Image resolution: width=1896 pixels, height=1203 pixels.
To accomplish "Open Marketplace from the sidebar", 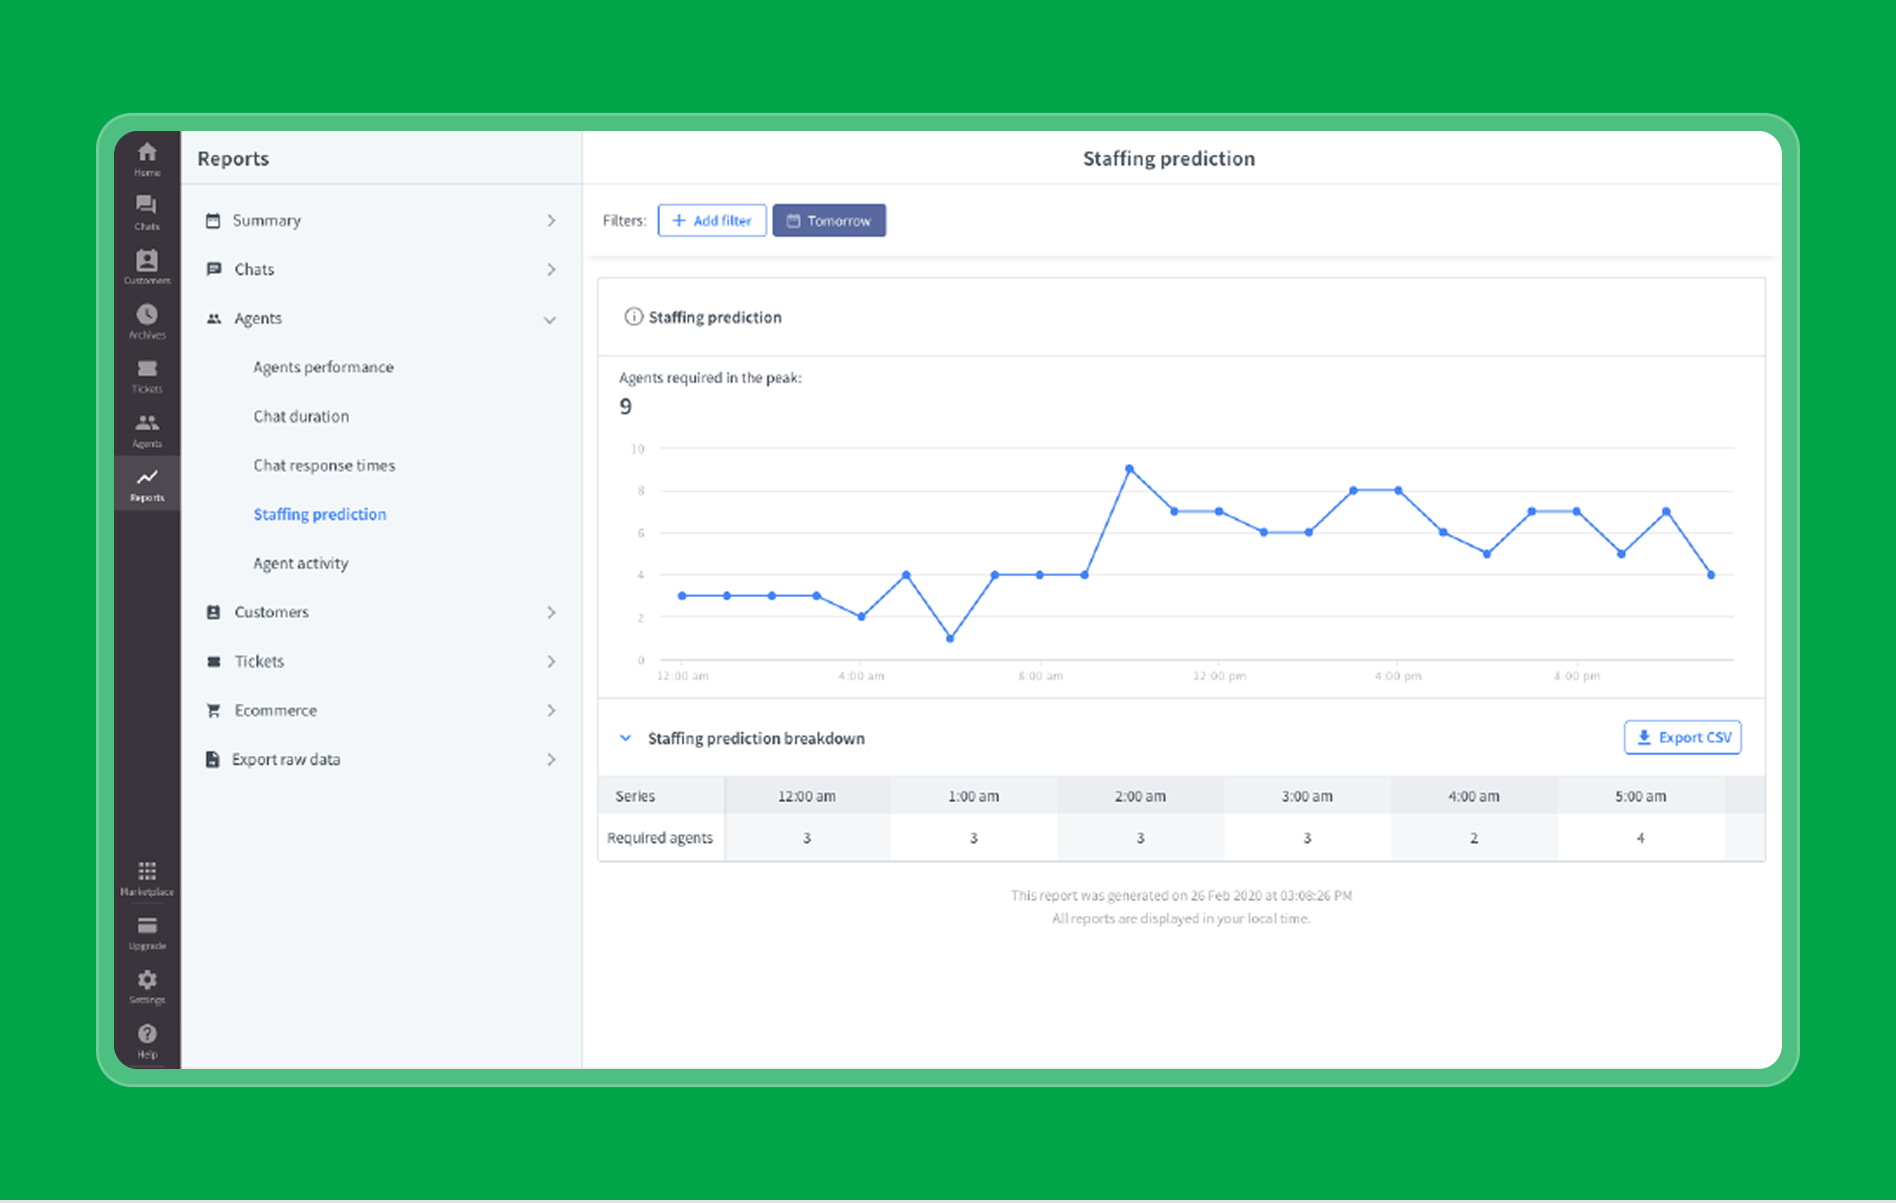I will 147,877.
